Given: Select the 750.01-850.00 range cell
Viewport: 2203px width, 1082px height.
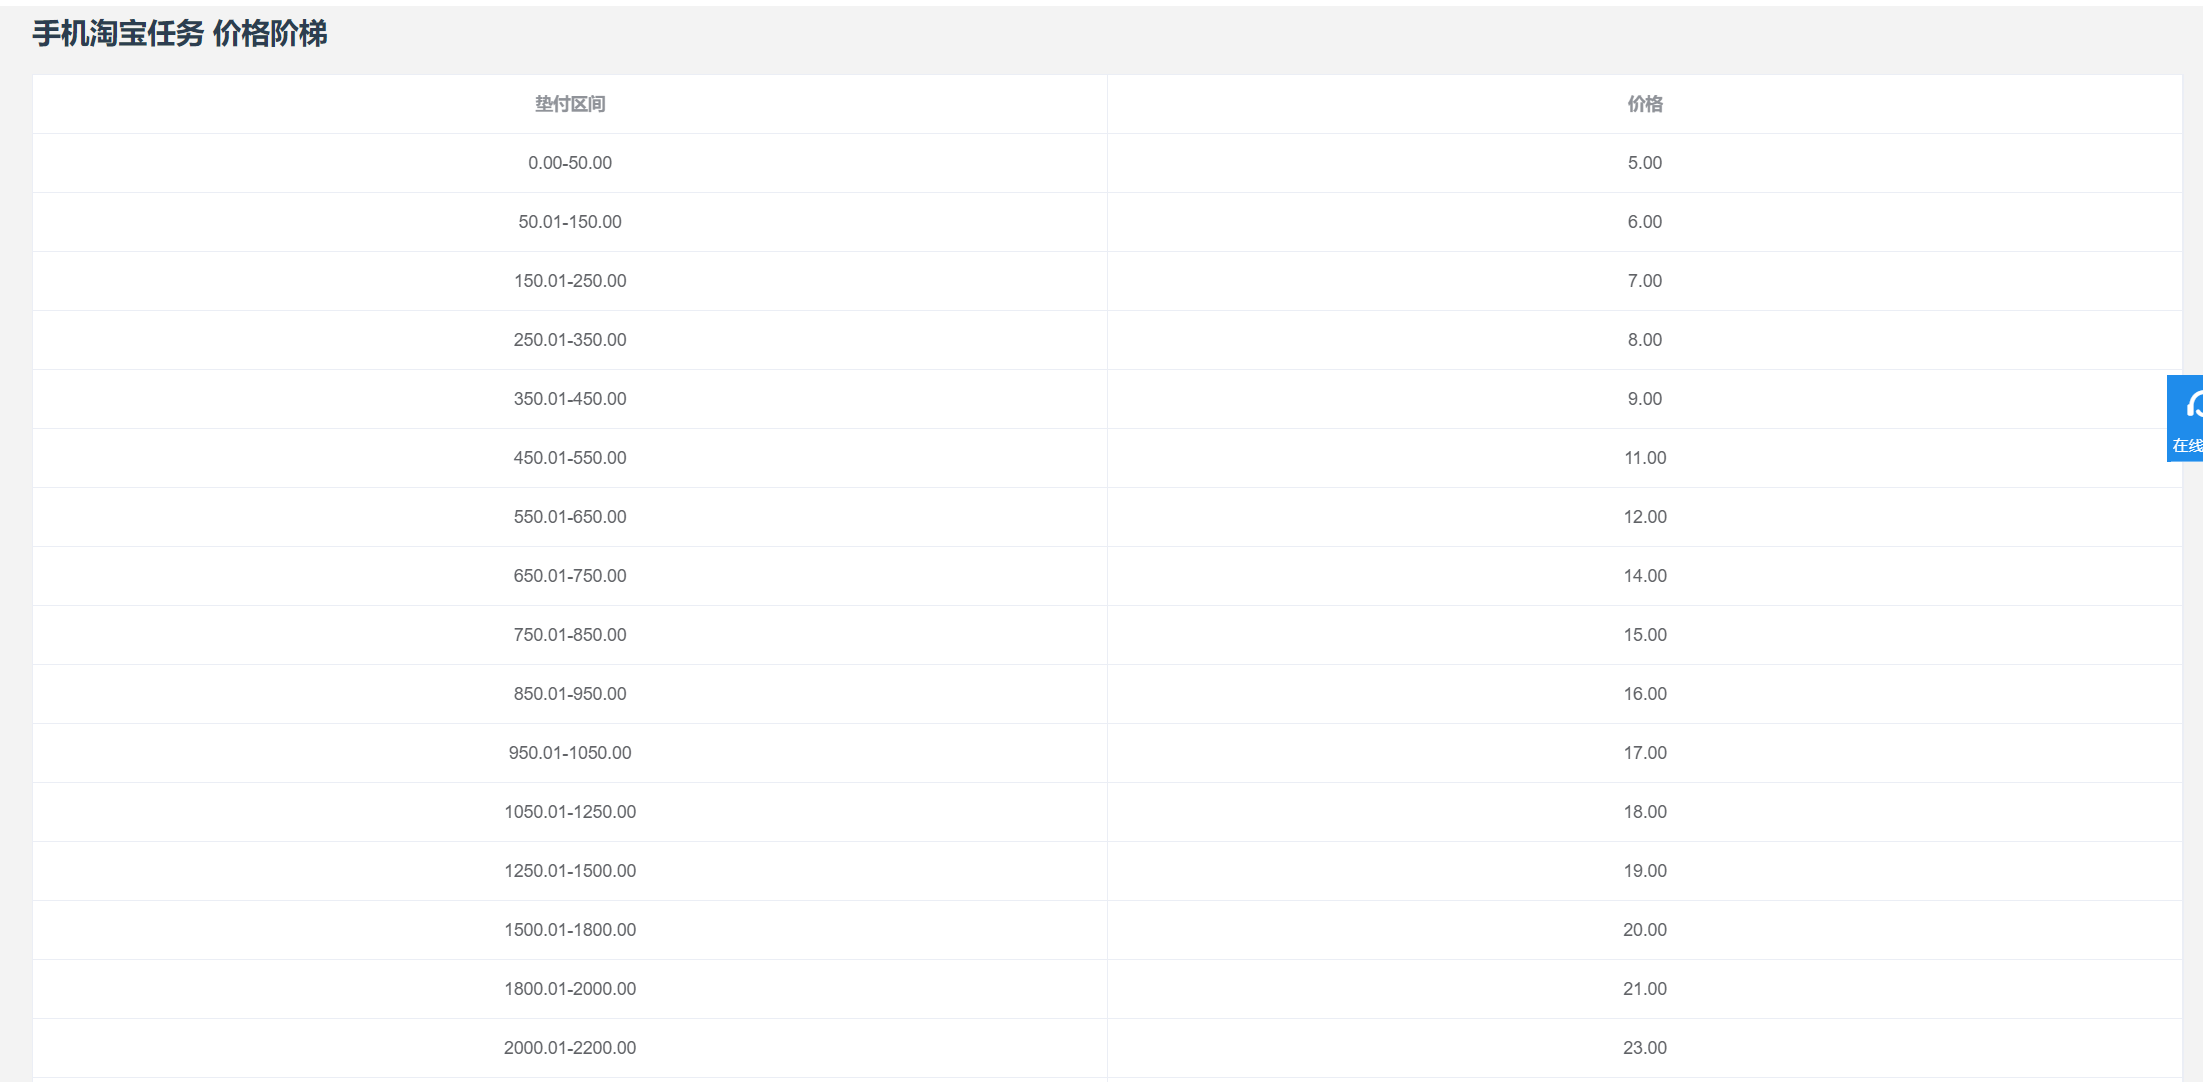Looking at the screenshot, I should coord(570,635).
